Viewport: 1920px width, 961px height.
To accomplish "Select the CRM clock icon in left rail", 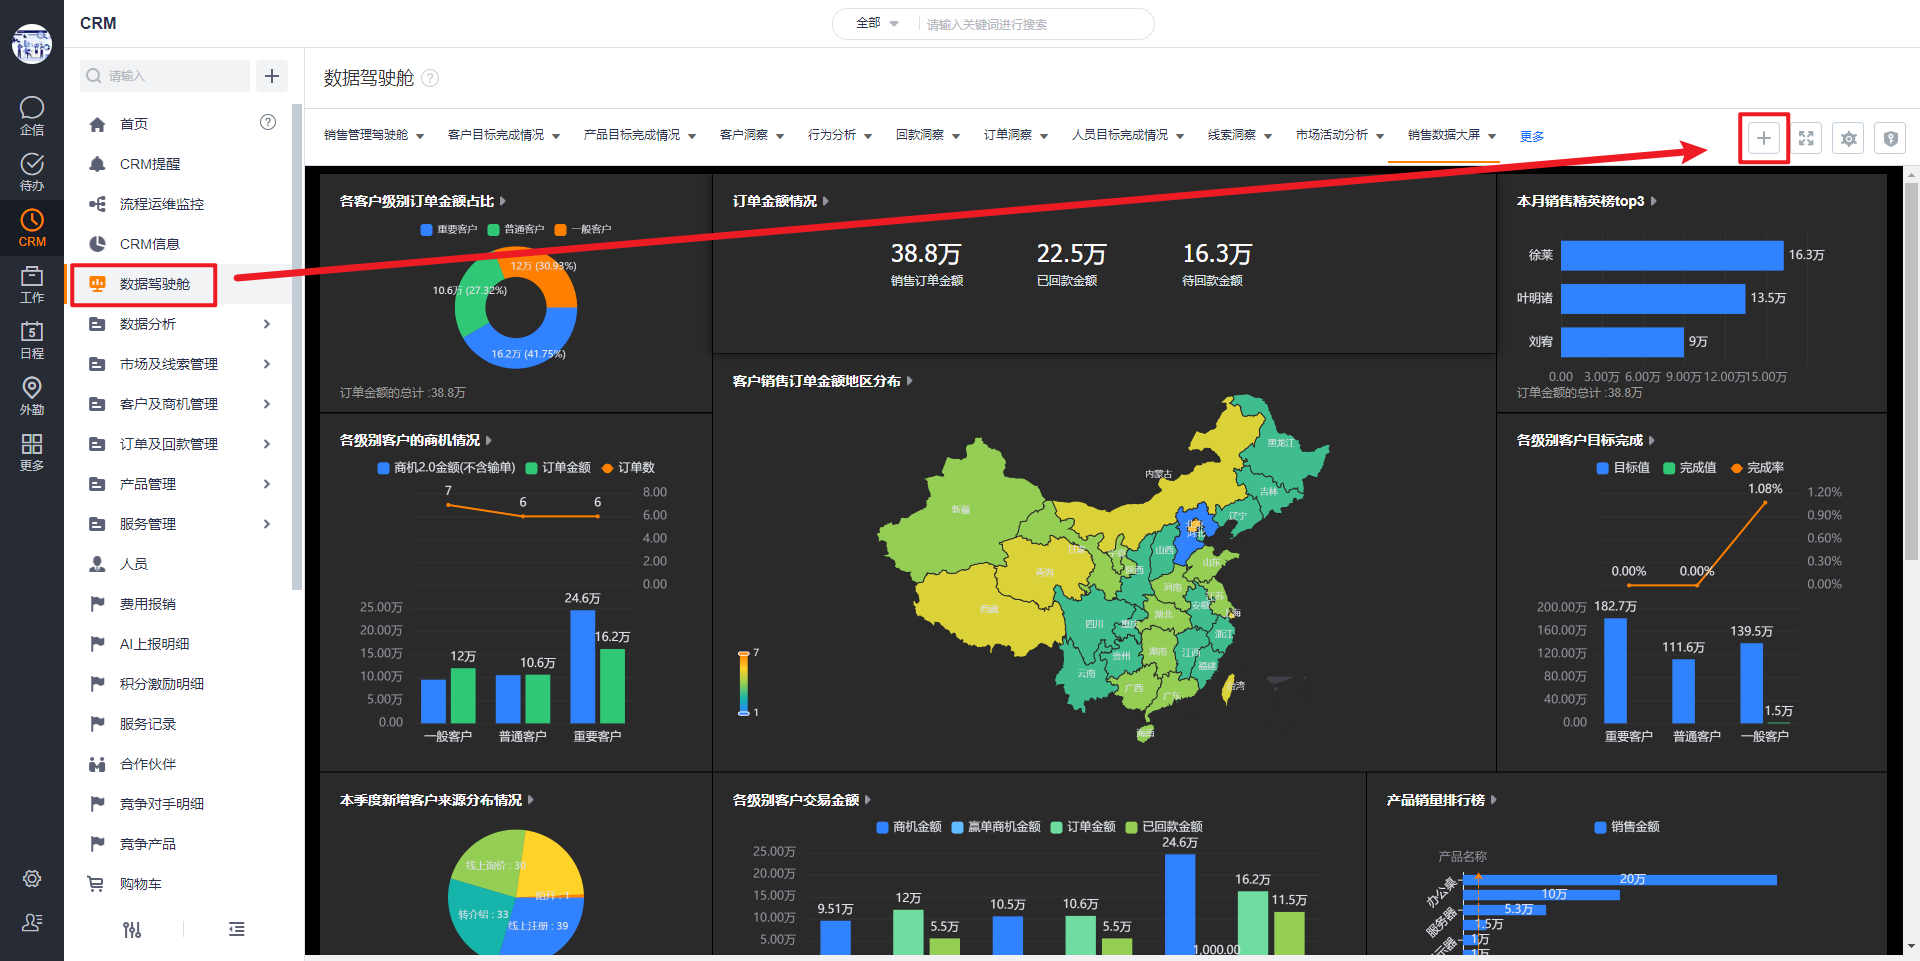I will pos(32,227).
